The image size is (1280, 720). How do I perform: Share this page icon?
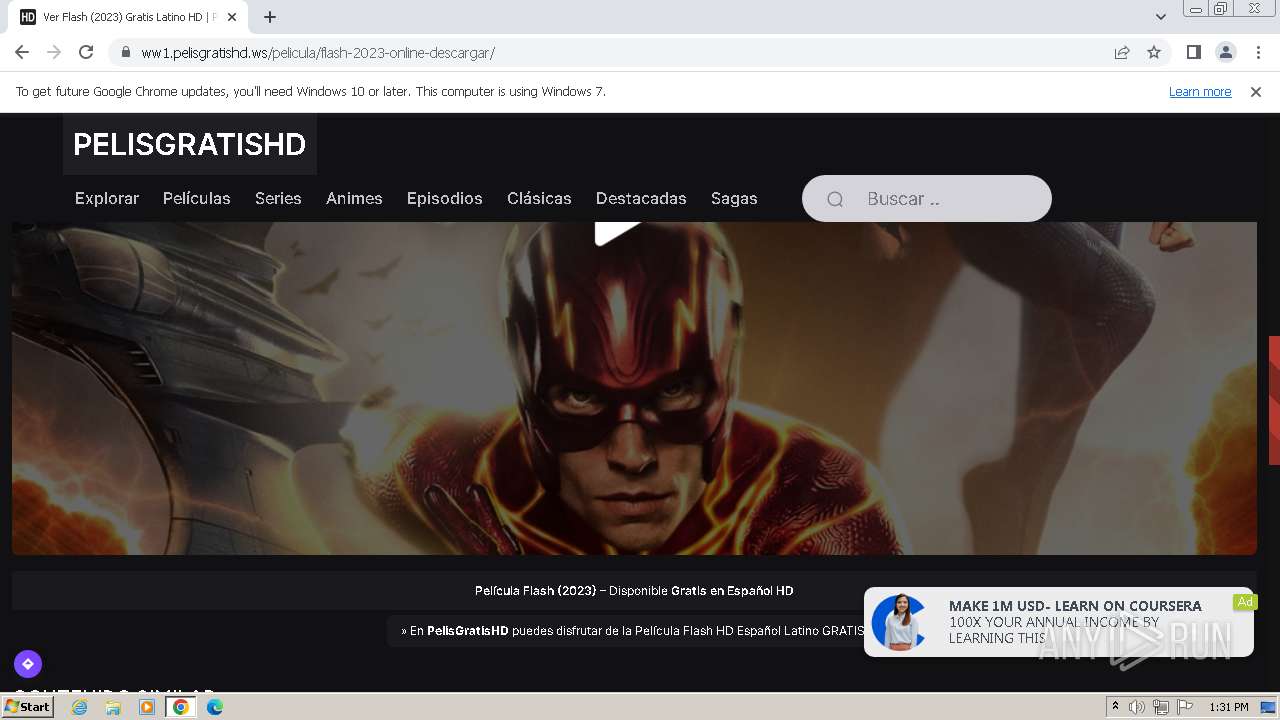(x=1122, y=52)
